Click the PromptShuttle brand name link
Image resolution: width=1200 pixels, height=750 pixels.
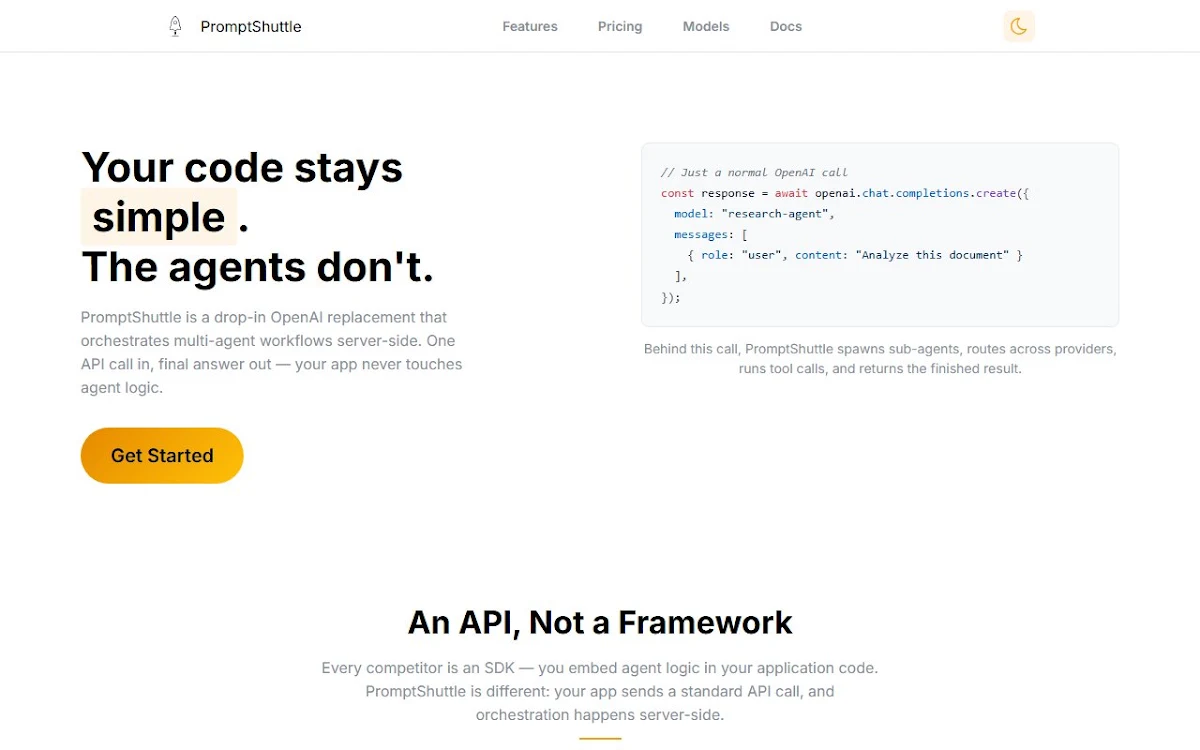(x=251, y=26)
